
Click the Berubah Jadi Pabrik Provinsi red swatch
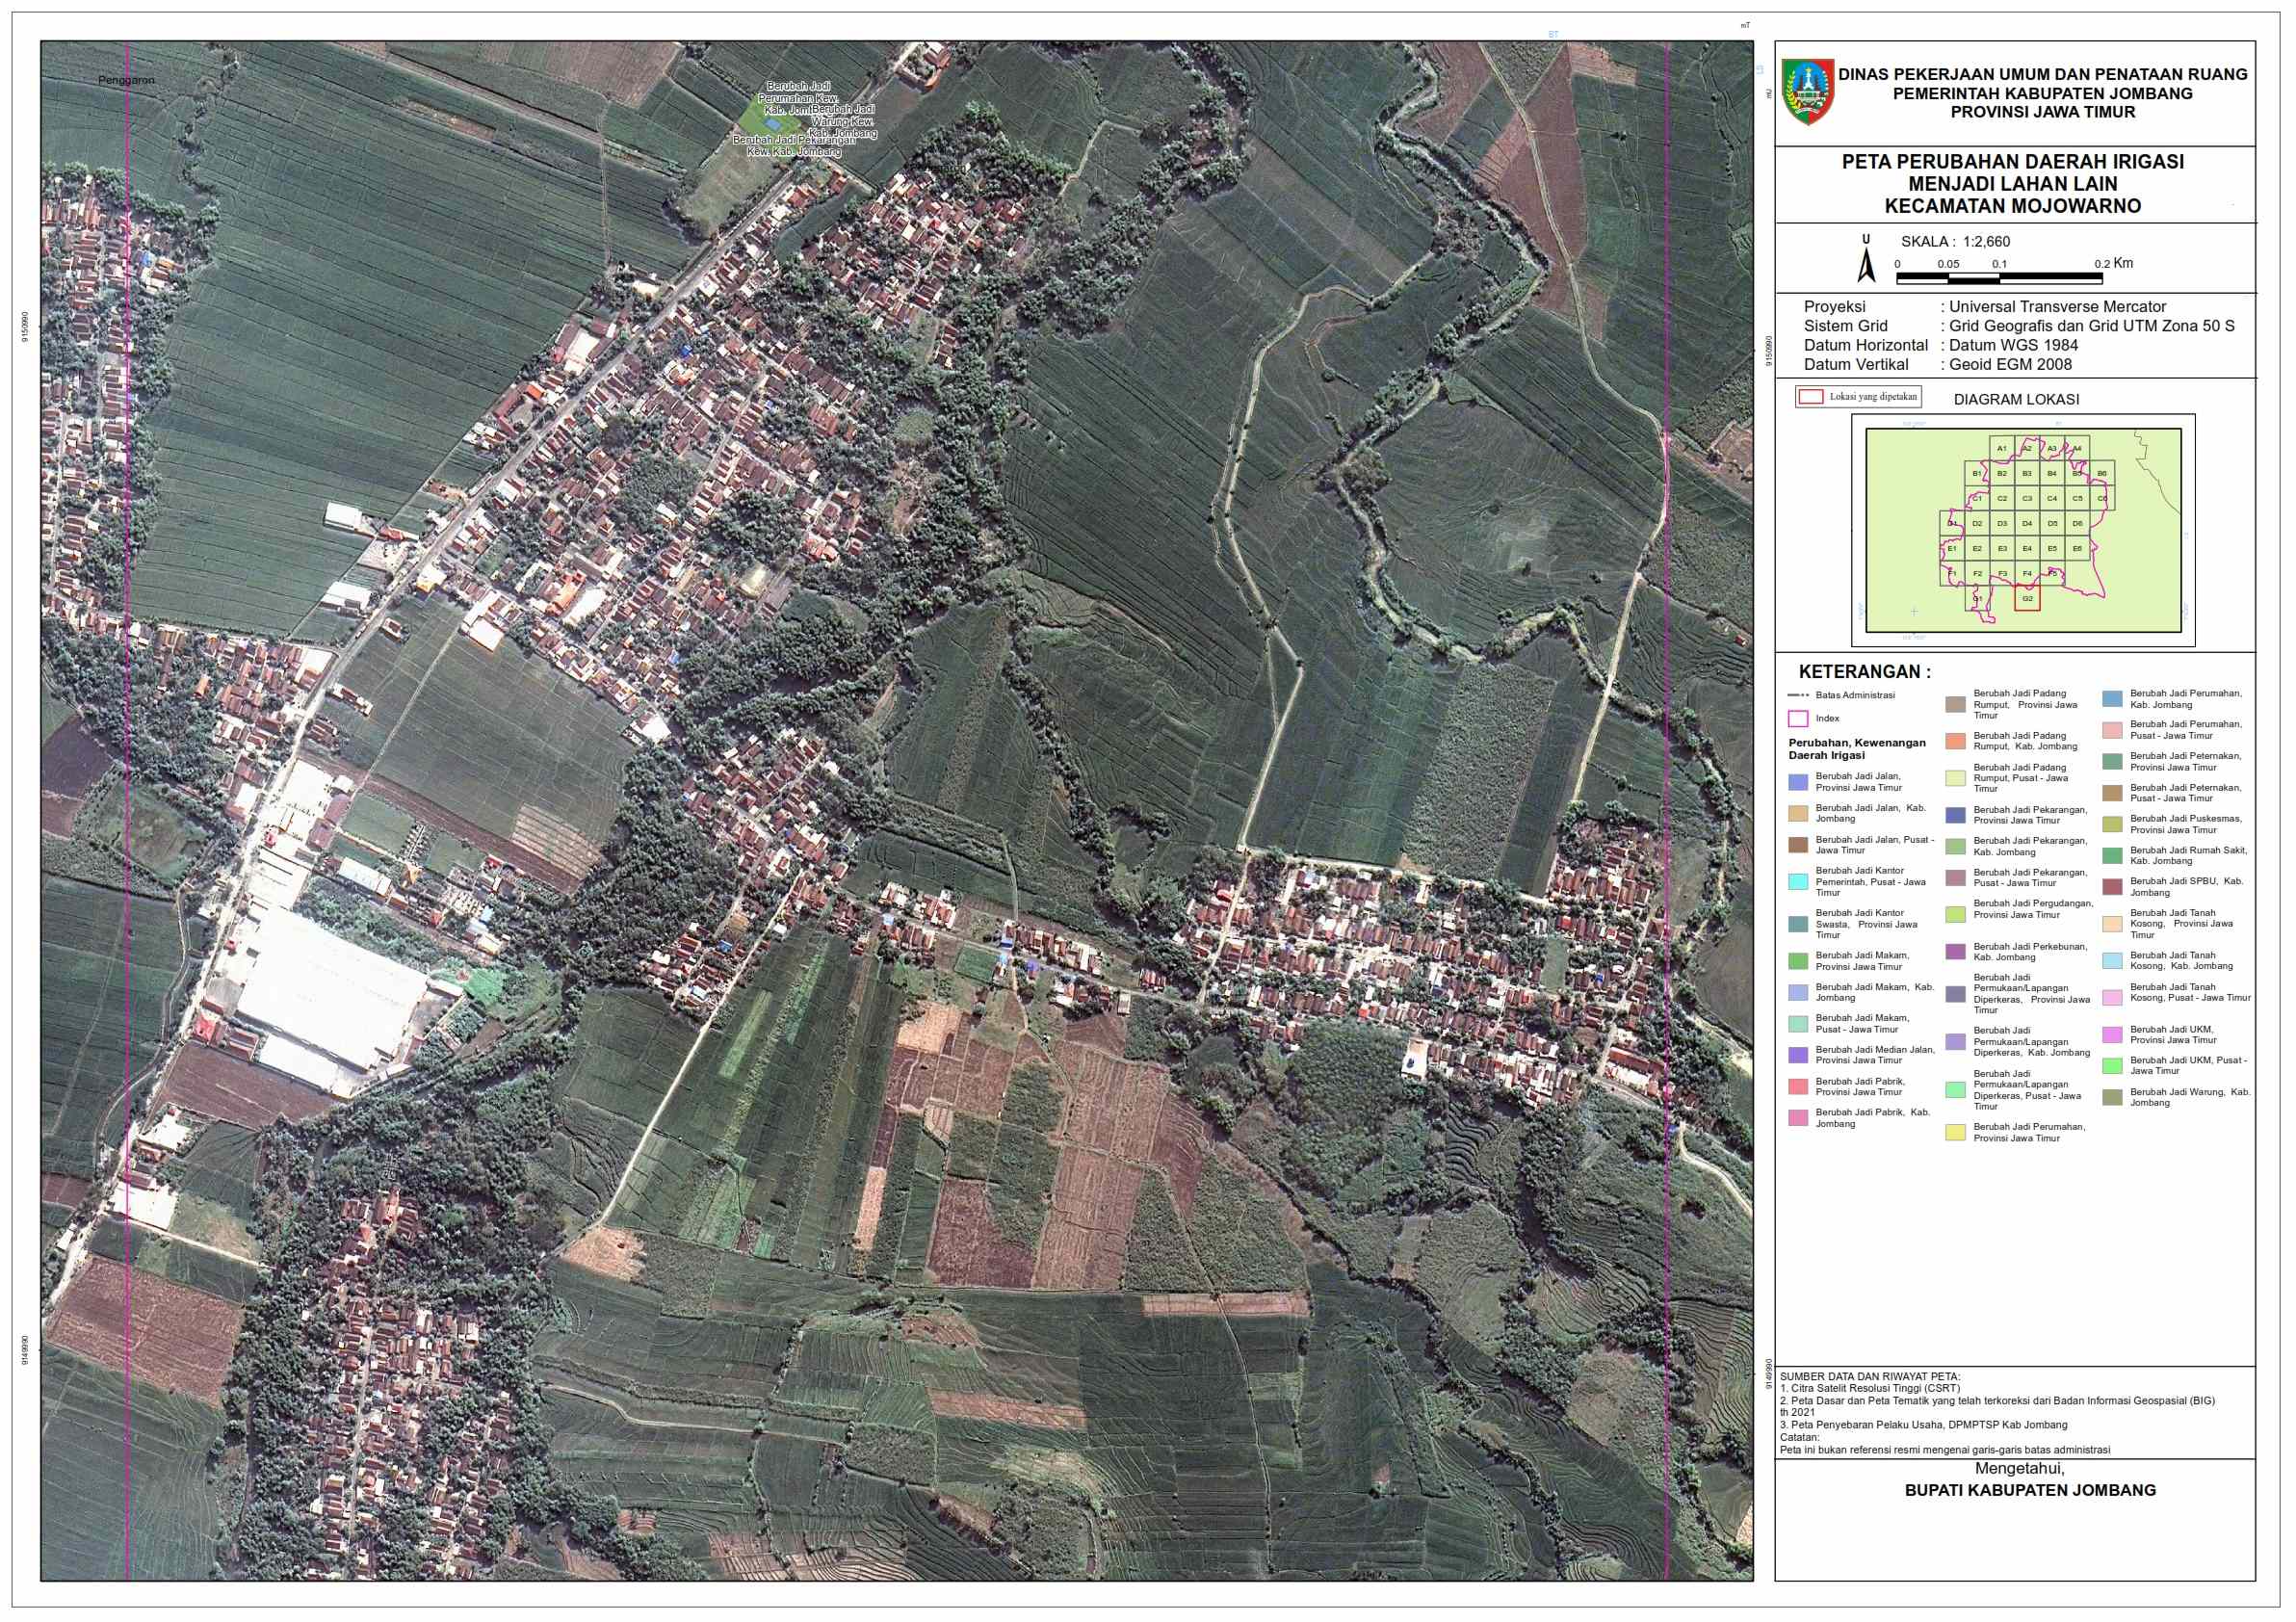point(1798,1087)
